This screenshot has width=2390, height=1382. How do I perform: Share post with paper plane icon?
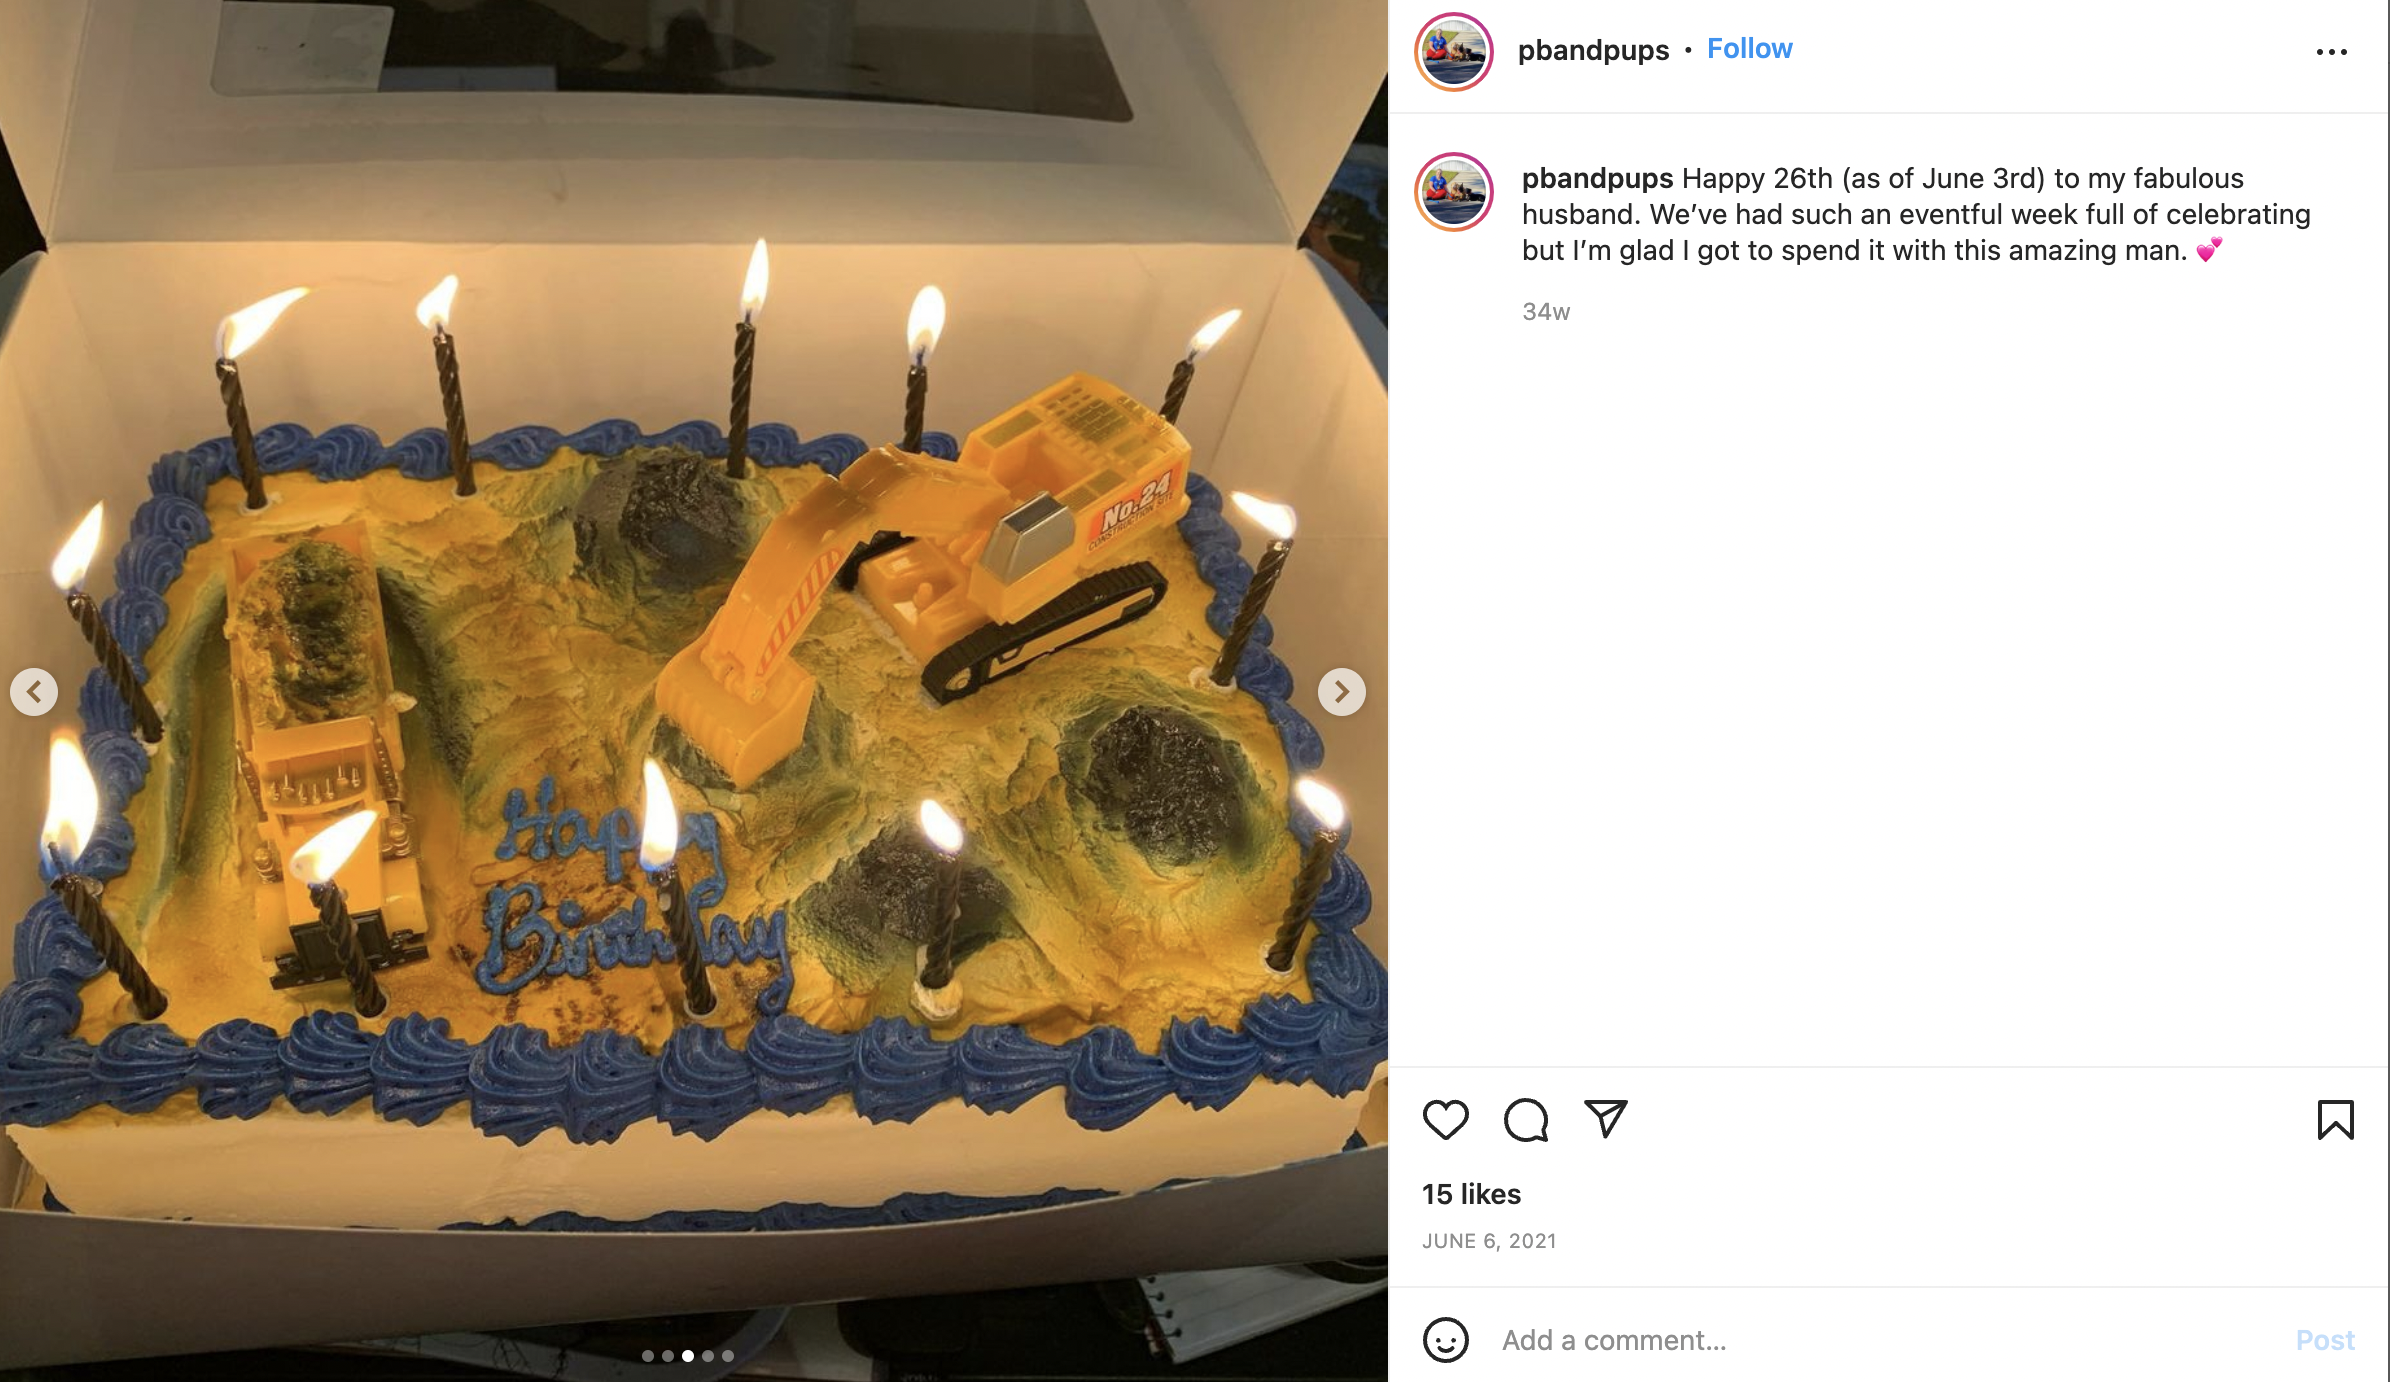pos(1606,1118)
